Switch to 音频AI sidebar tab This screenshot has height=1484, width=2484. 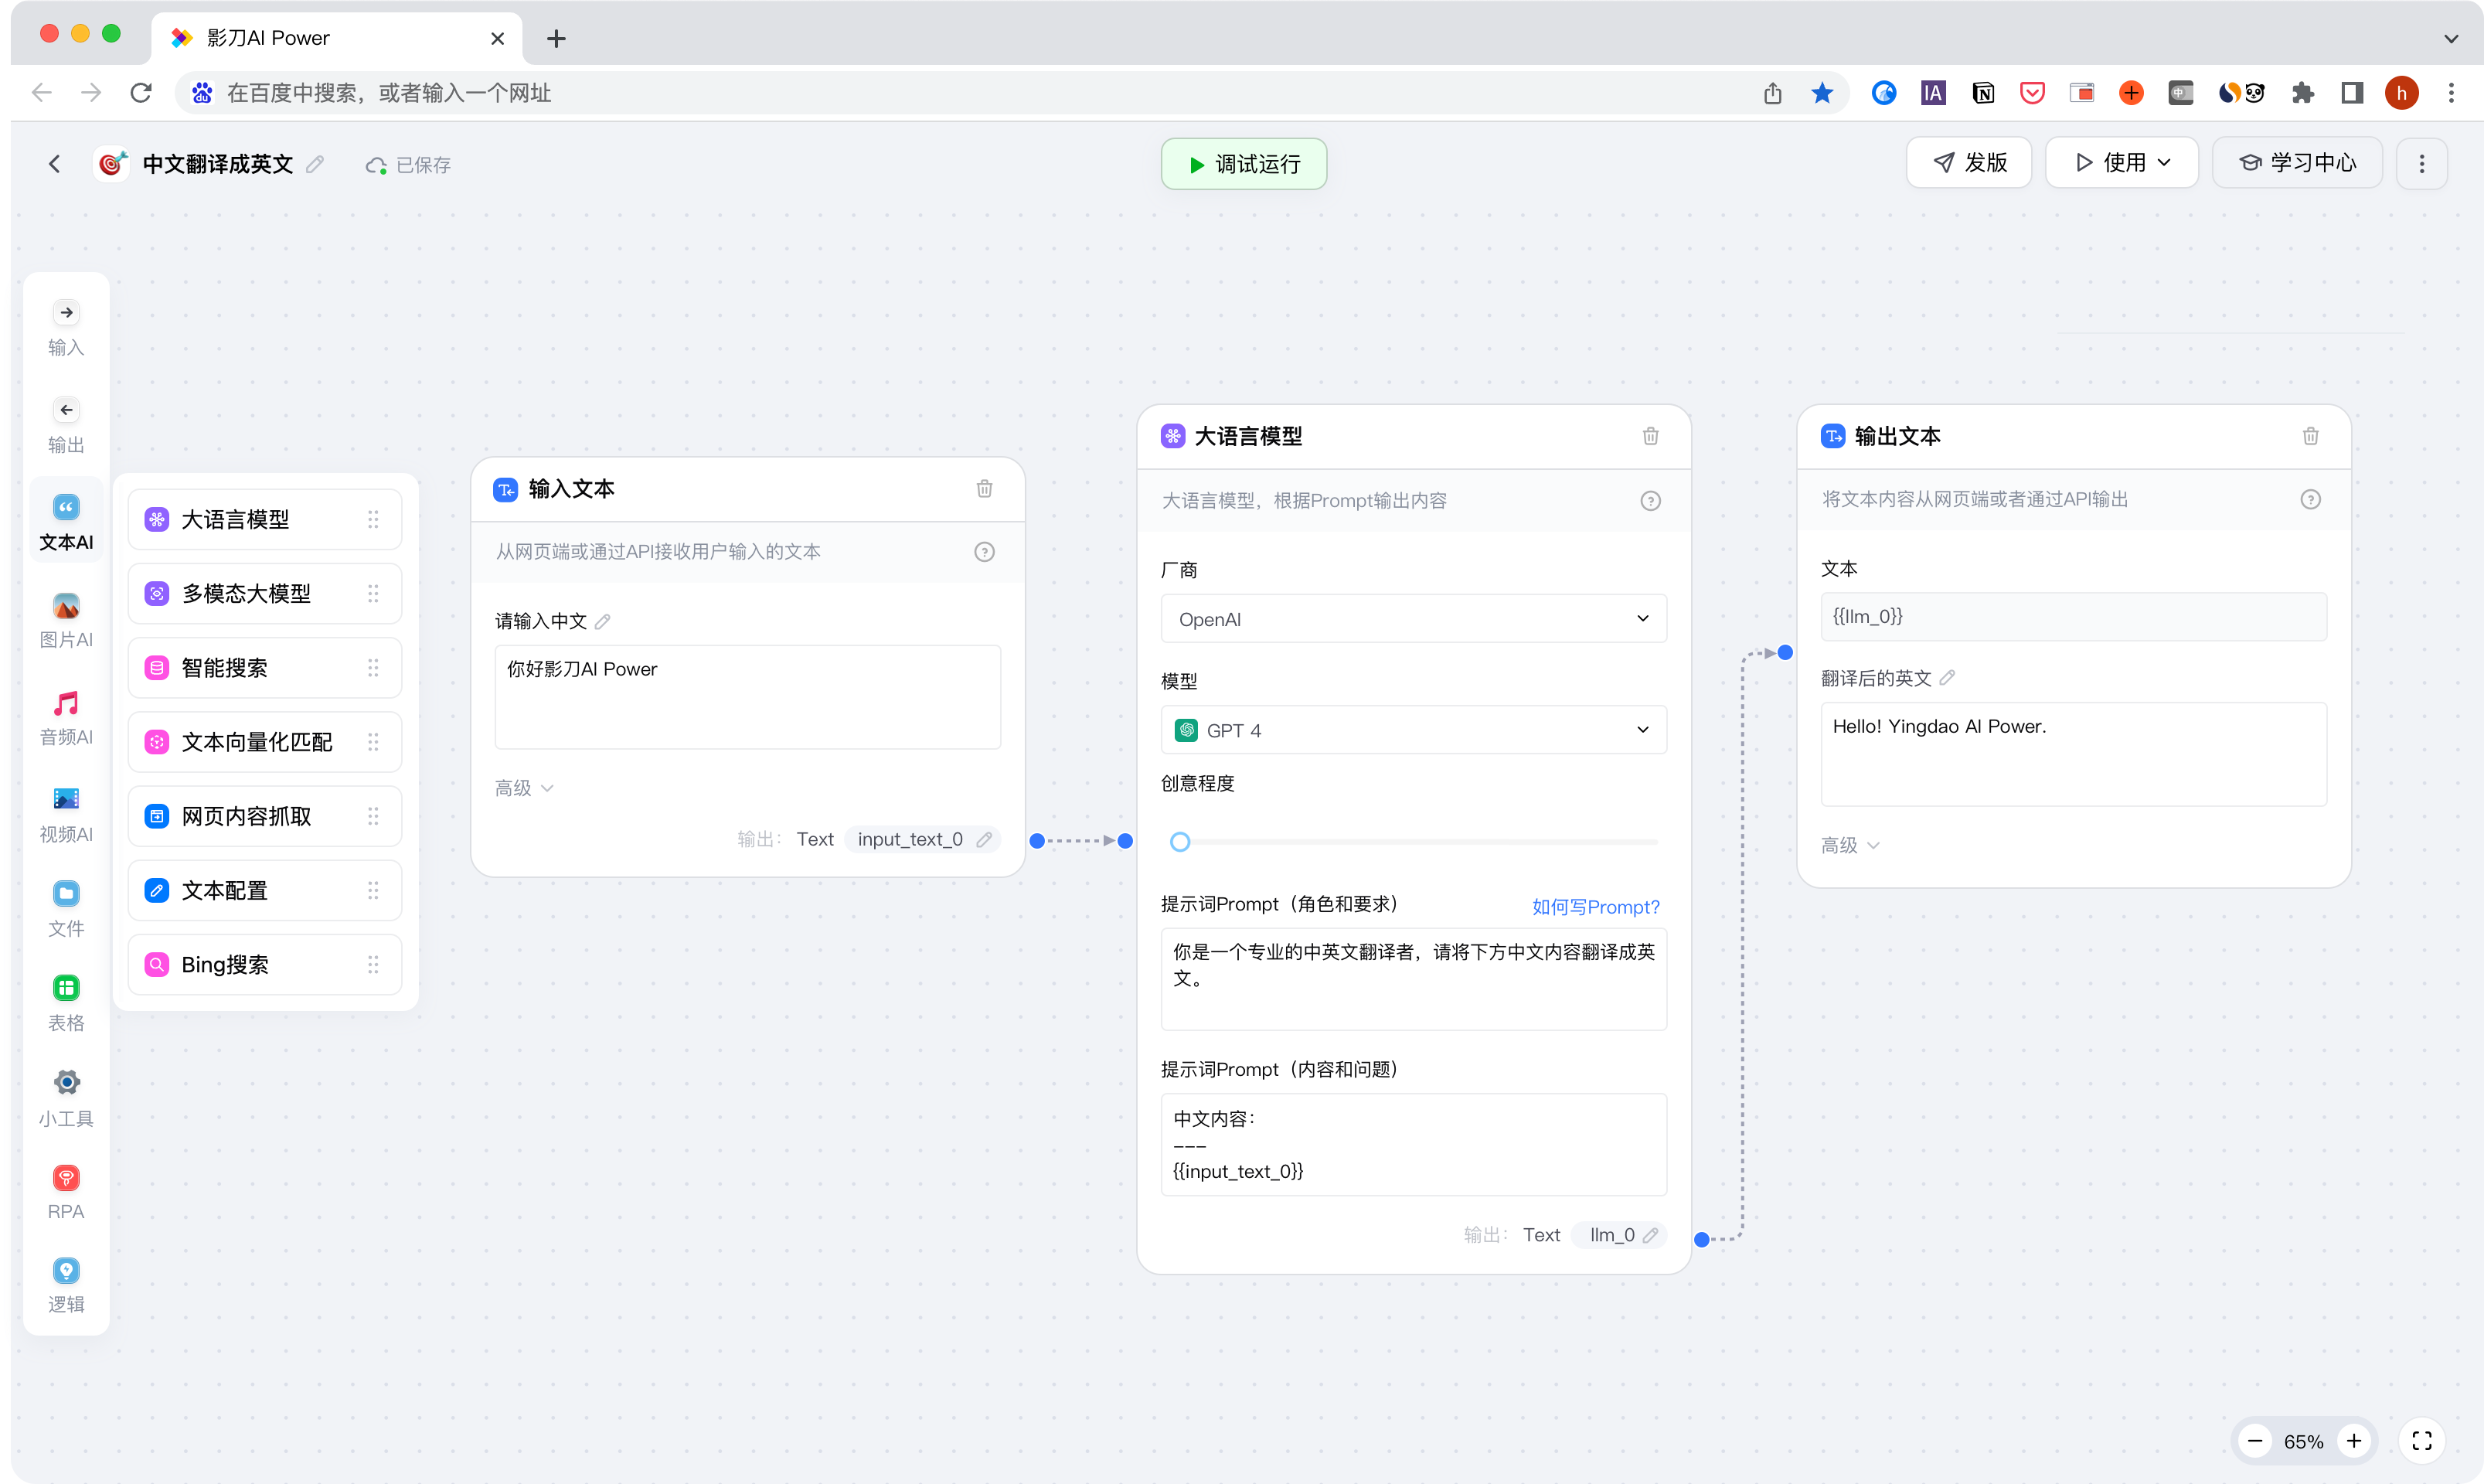click(x=66, y=717)
